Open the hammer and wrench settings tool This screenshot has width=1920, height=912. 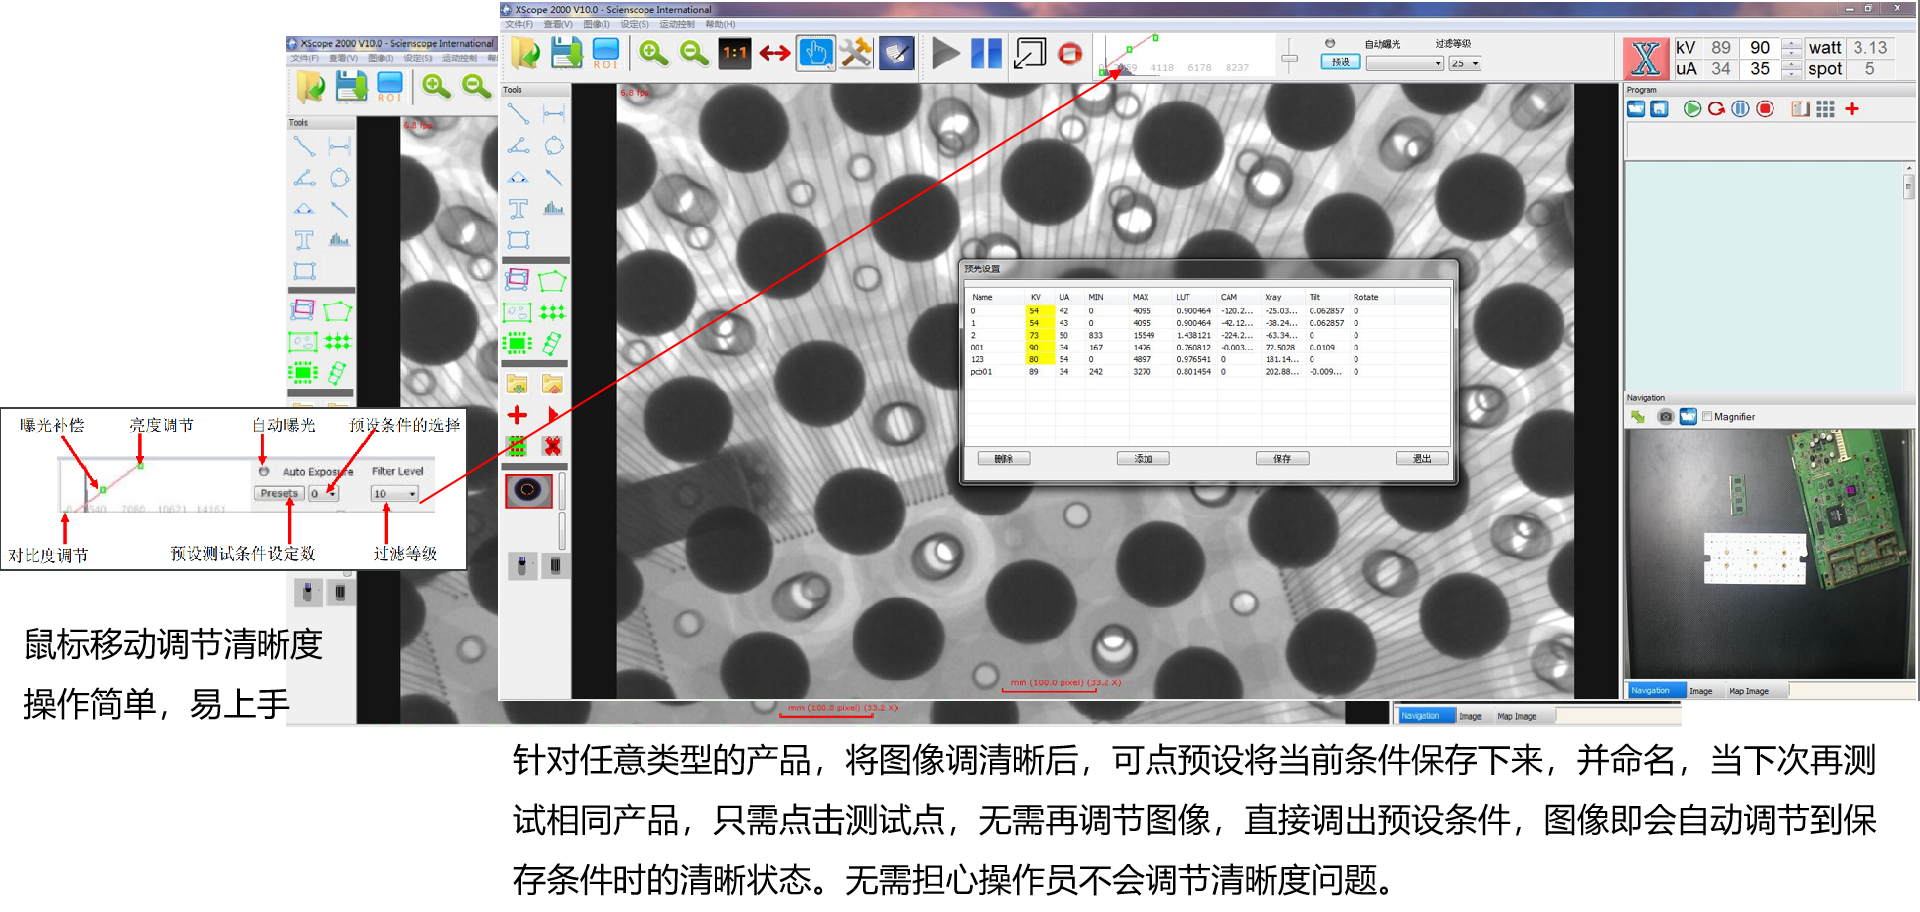click(856, 53)
